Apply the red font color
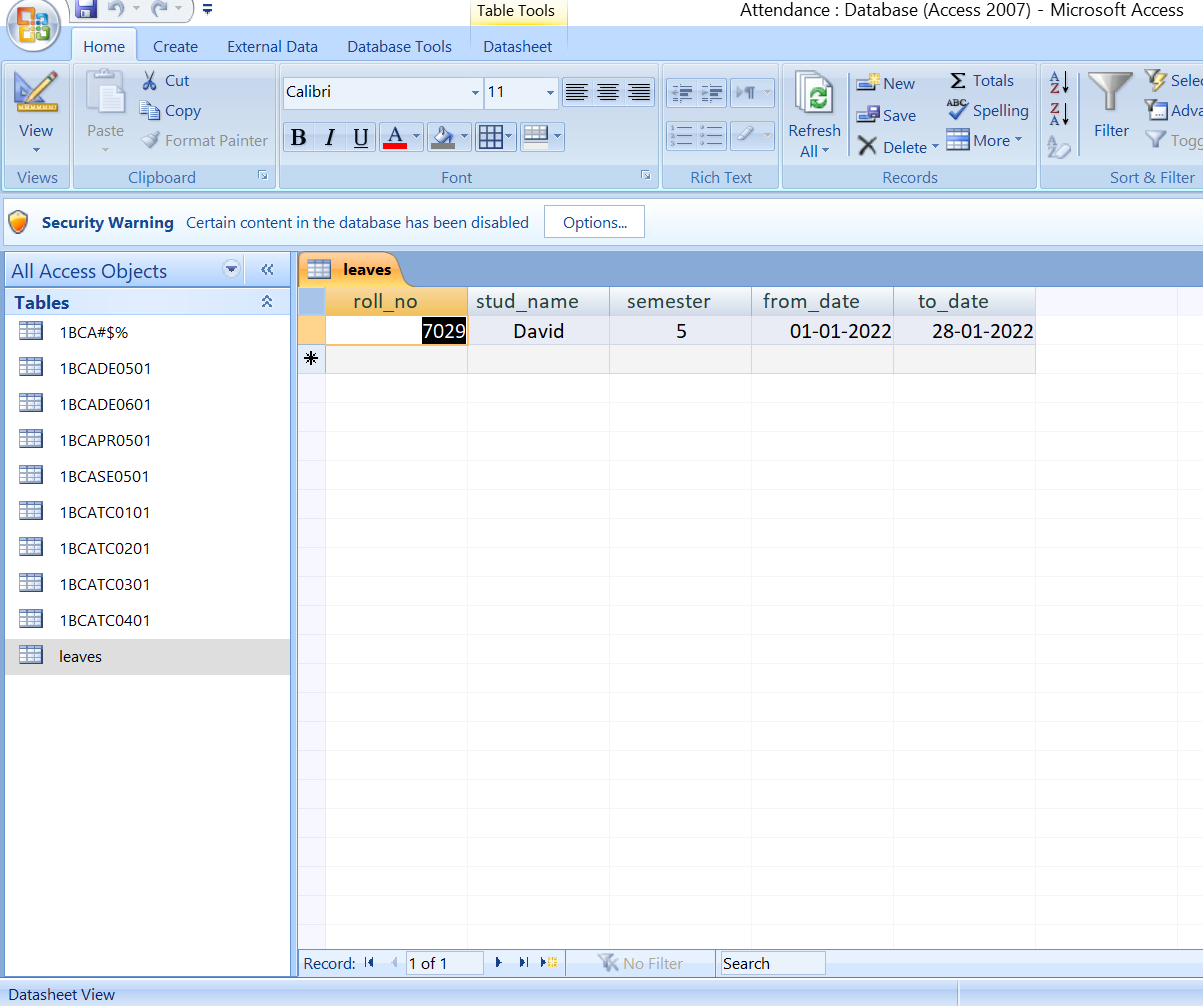 pos(395,138)
